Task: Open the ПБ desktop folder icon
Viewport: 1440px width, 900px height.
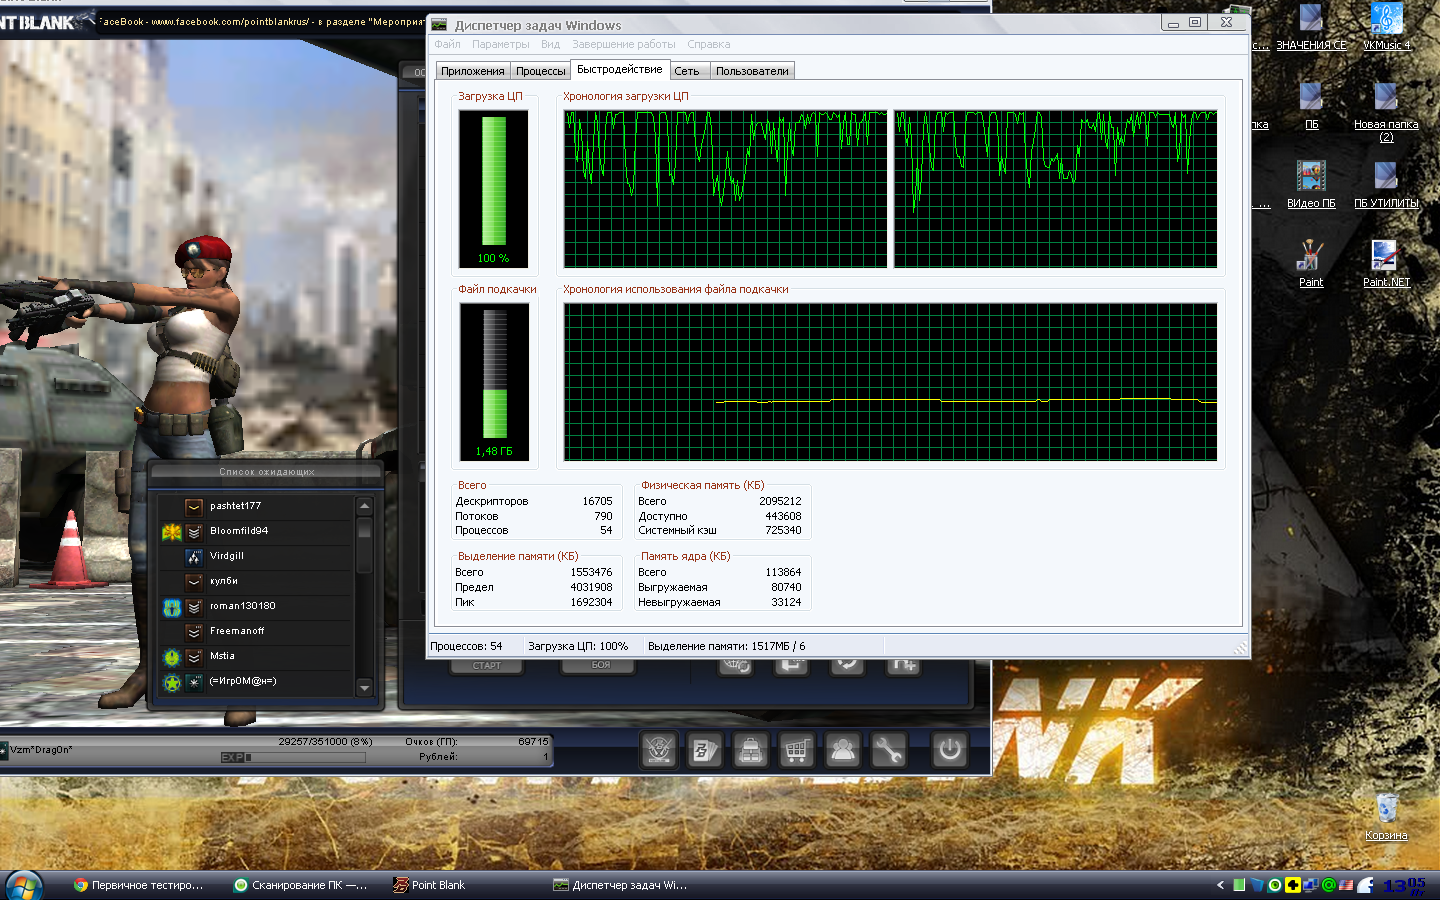Action: point(1311,106)
